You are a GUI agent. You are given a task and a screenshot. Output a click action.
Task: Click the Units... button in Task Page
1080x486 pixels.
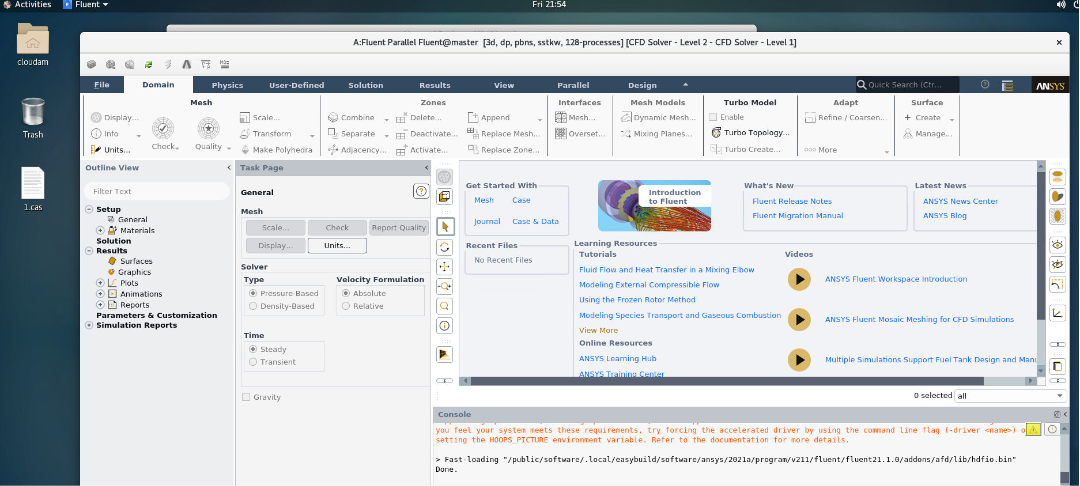(x=337, y=245)
